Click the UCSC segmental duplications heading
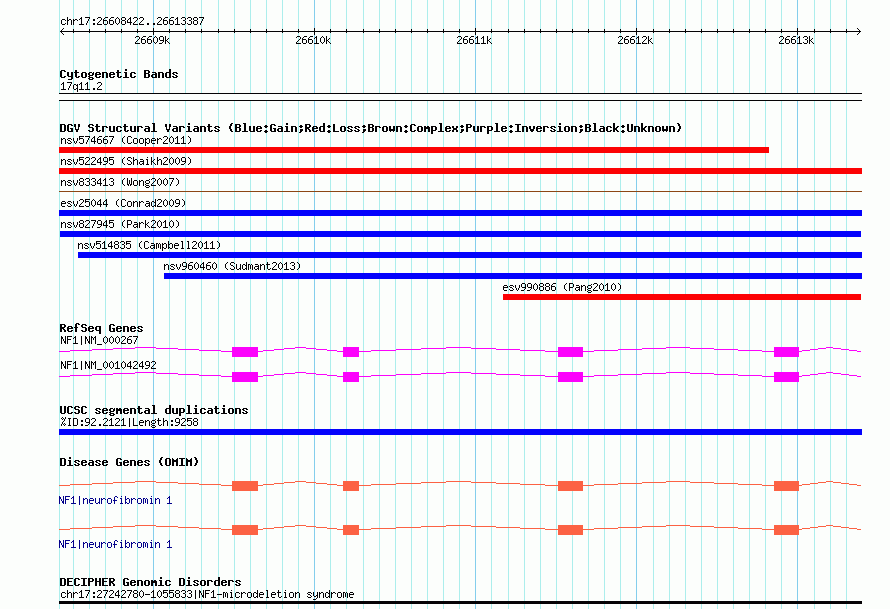The width and height of the screenshot is (890, 609). pos(154,410)
